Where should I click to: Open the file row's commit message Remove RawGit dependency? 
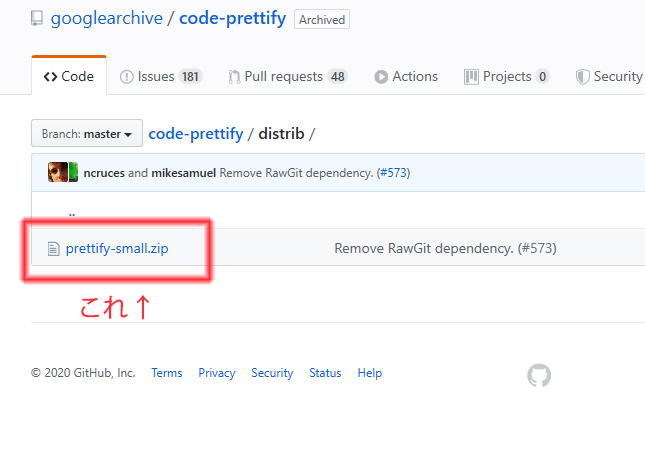[x=445, y=248]
